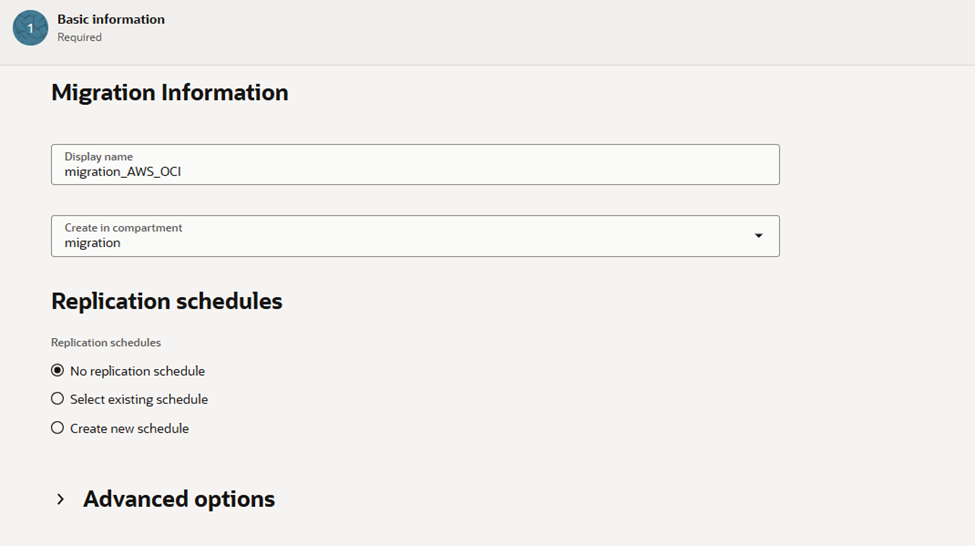The width and height of the screenshot is (975, 546).
Task: Click the step 1 circle icon
Action: point(30,28)
